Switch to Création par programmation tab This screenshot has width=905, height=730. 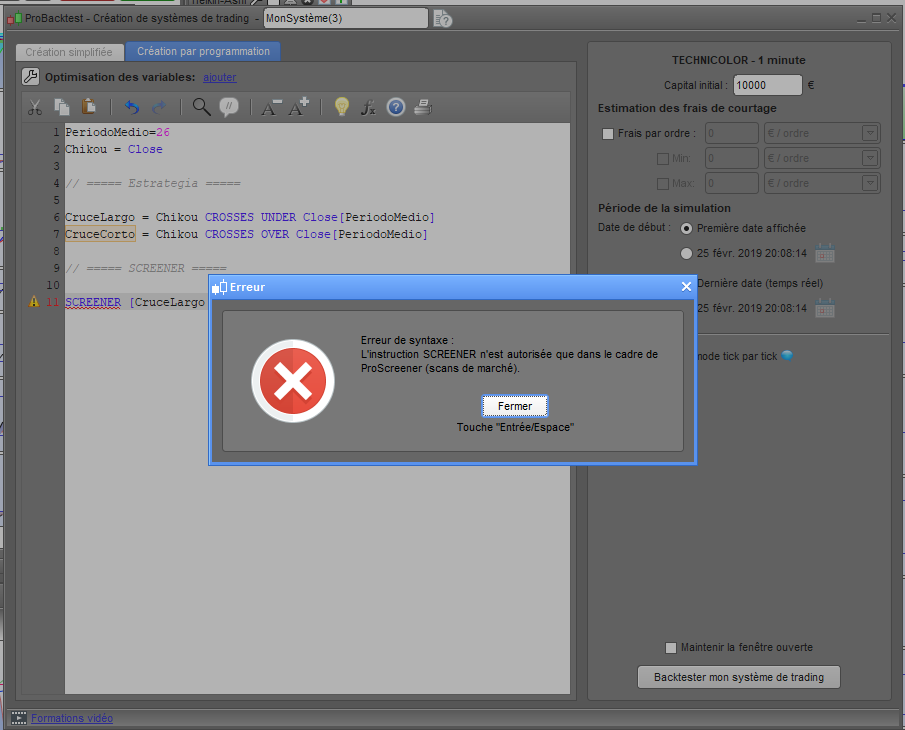203,51
